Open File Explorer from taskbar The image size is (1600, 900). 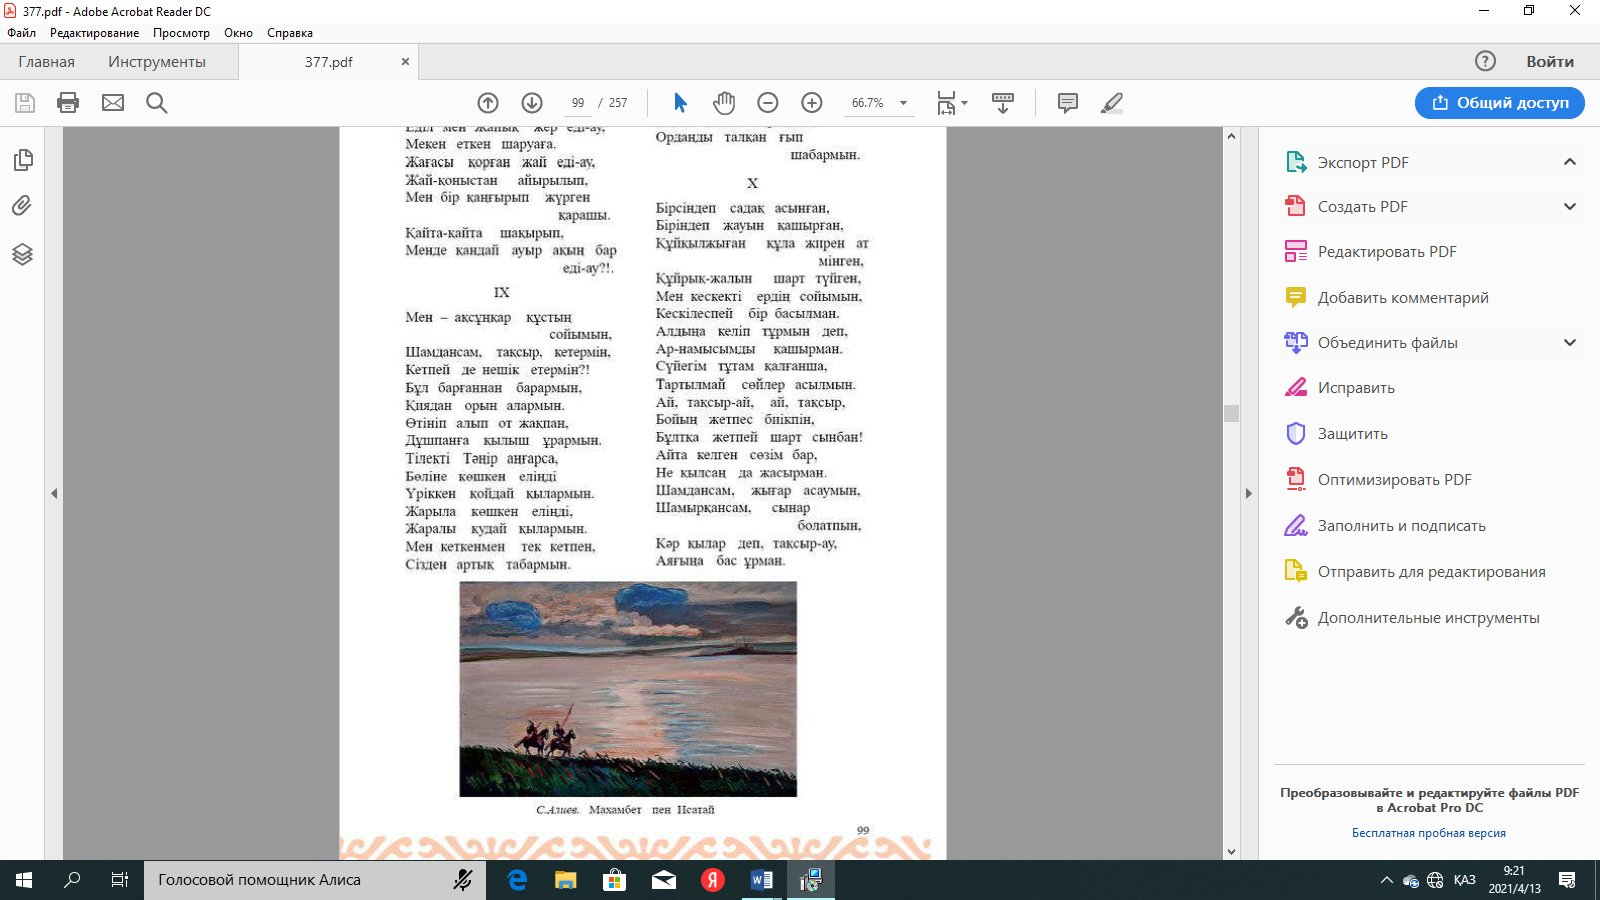(566, 880)
